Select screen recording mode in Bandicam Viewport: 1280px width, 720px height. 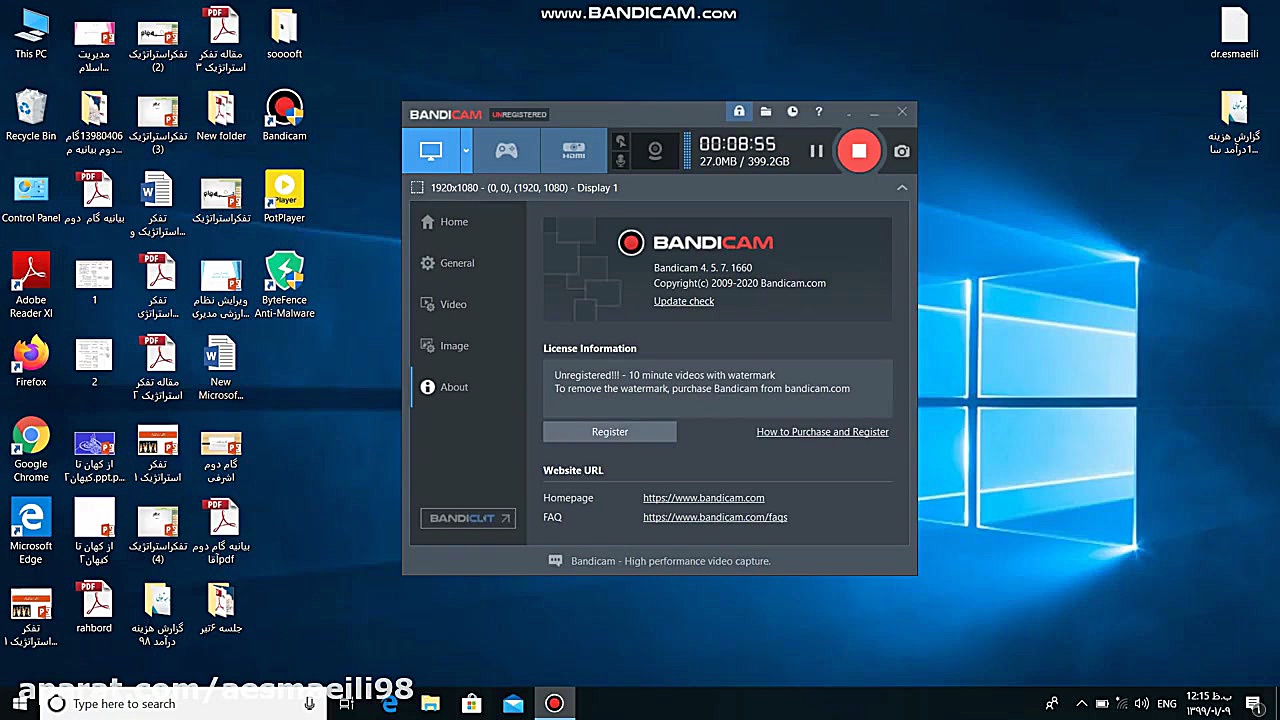click(431, 151)
